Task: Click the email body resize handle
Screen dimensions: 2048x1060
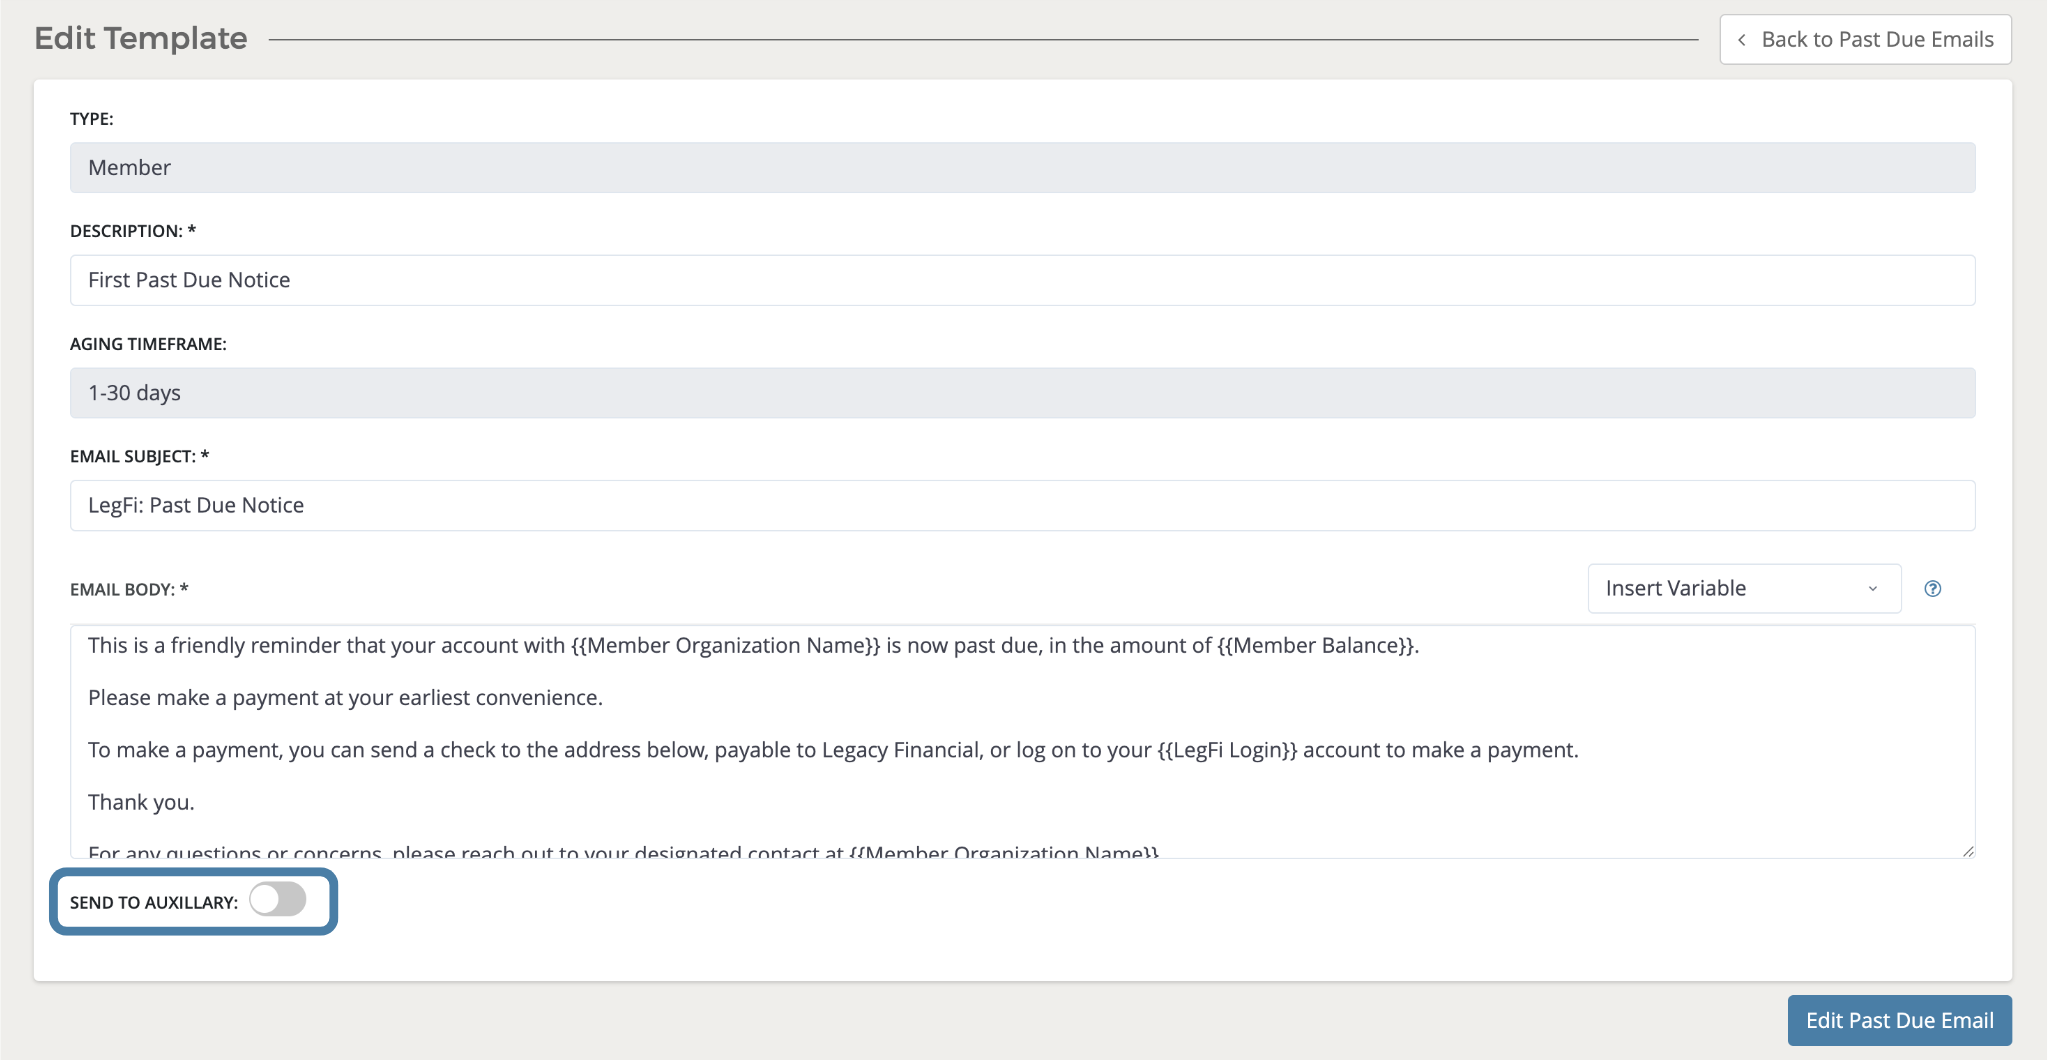Action: coord(1967,851)
